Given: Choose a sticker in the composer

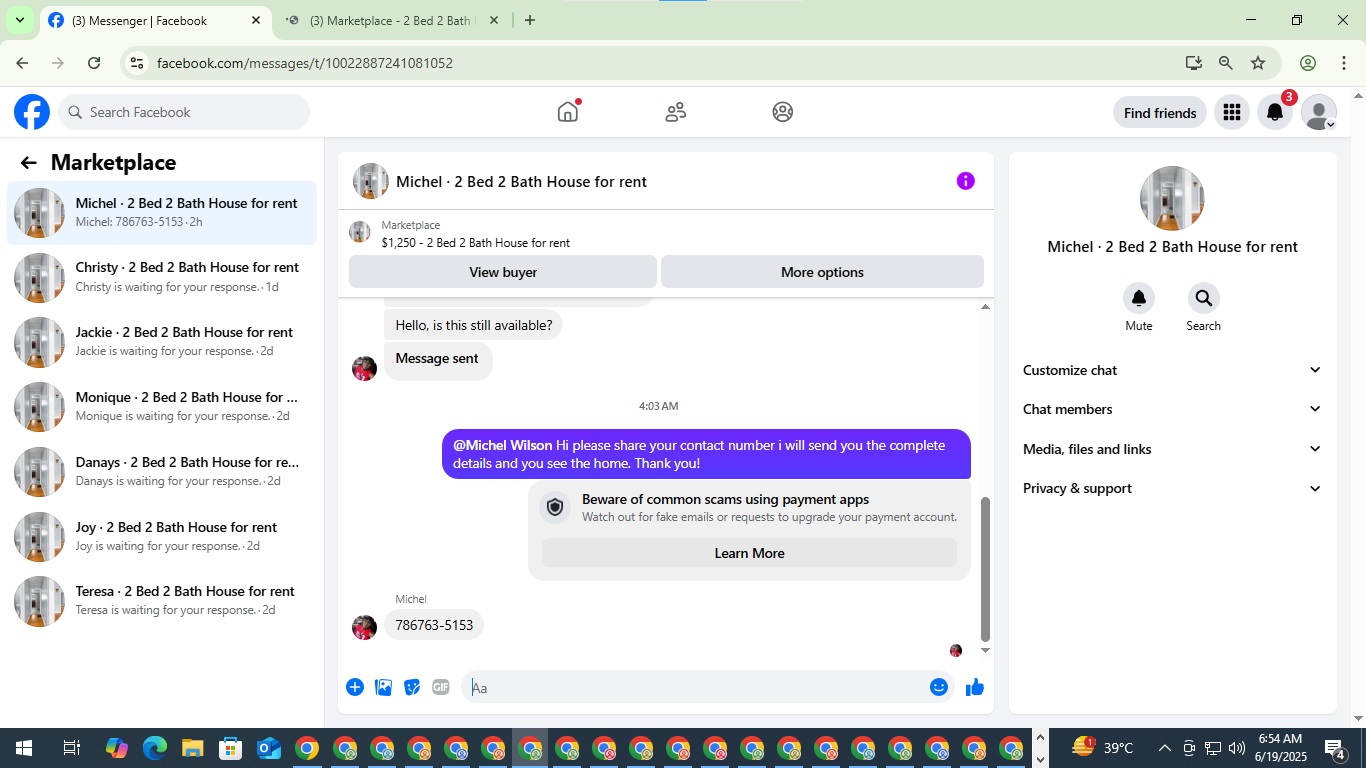Looking at the screenshot, I should click(412, 687).
